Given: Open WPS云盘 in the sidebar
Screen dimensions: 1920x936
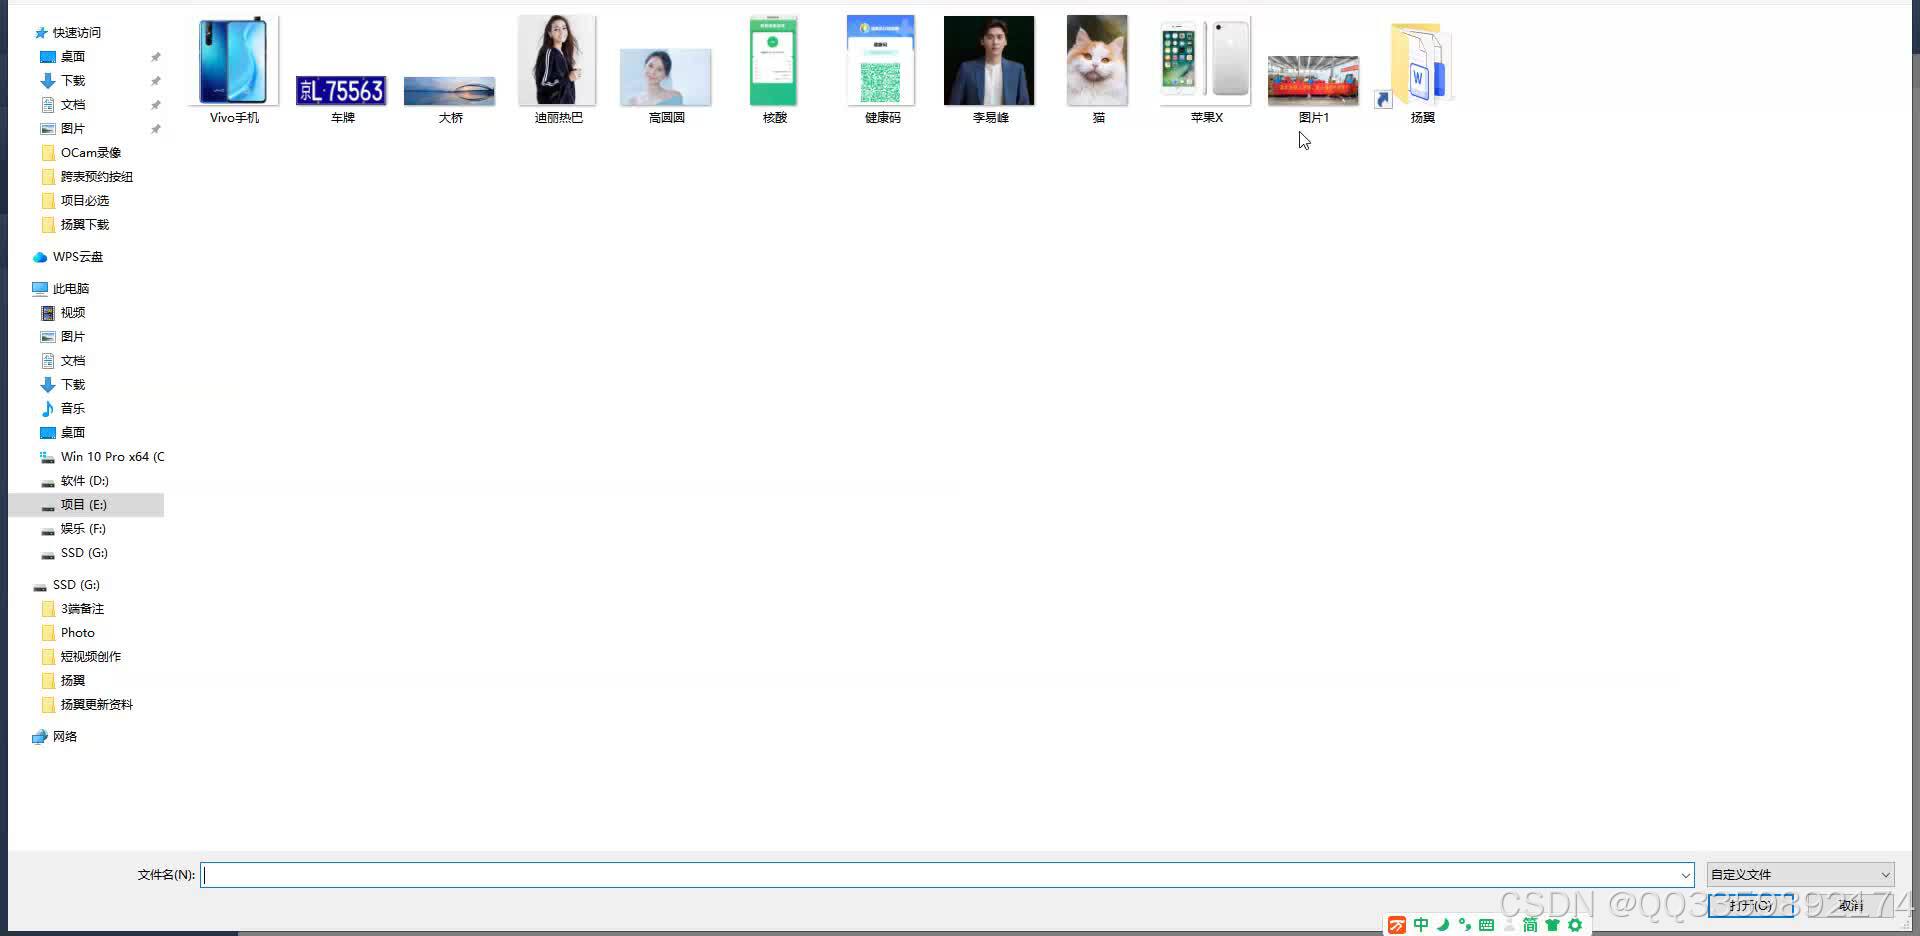Looking at the screenshot, I should [76, 256].
